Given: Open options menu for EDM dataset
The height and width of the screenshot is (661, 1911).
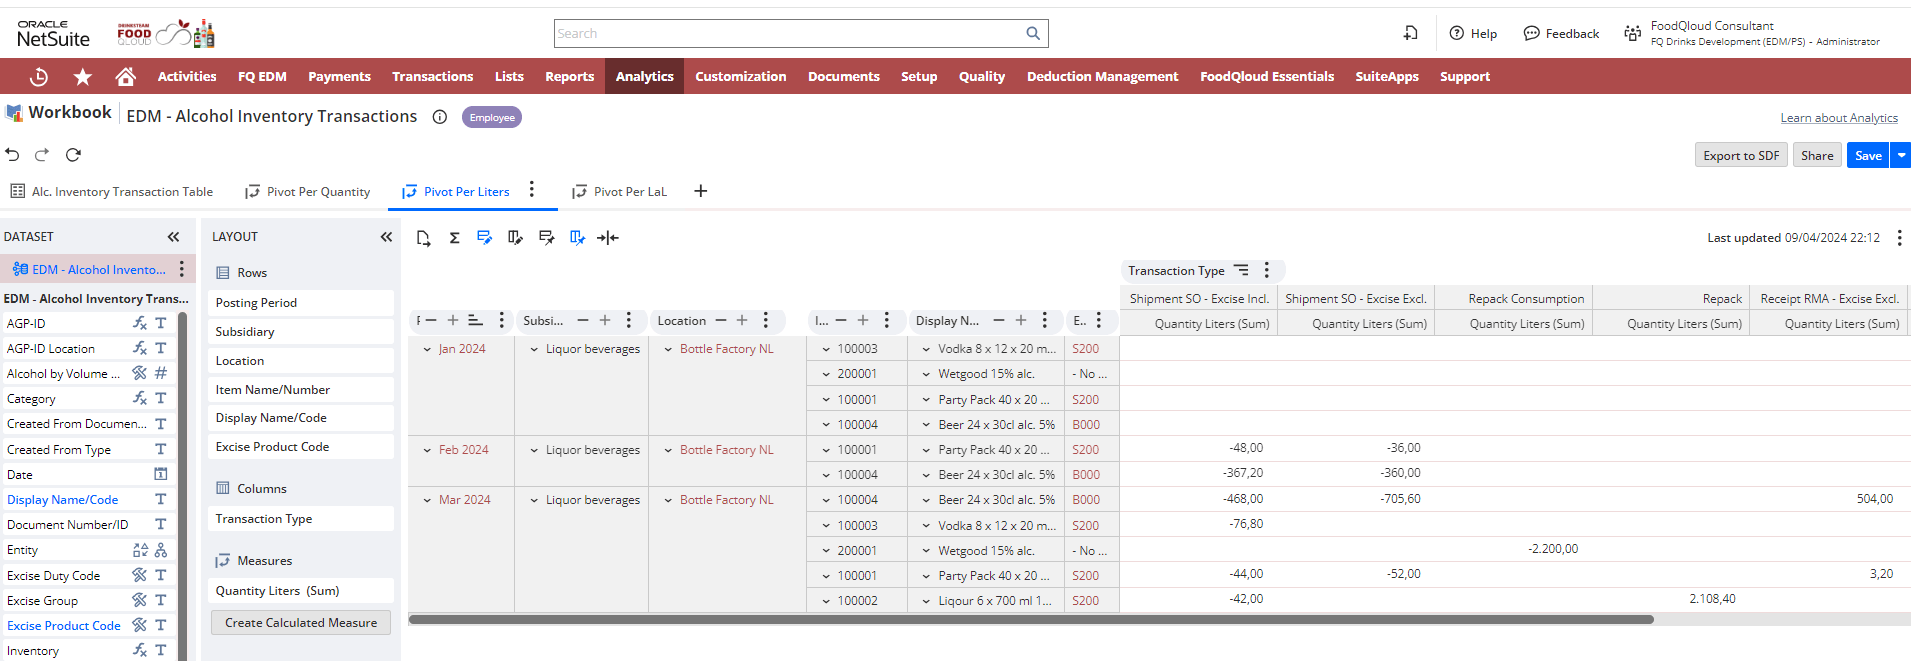Looking at the screenshot, I should coord(182,269).
